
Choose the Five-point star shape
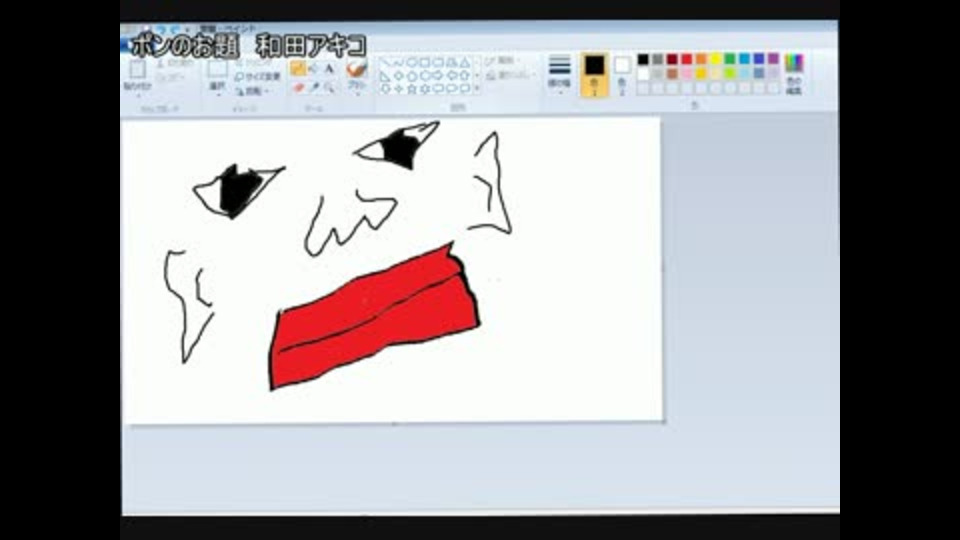[x=411, y=89]
